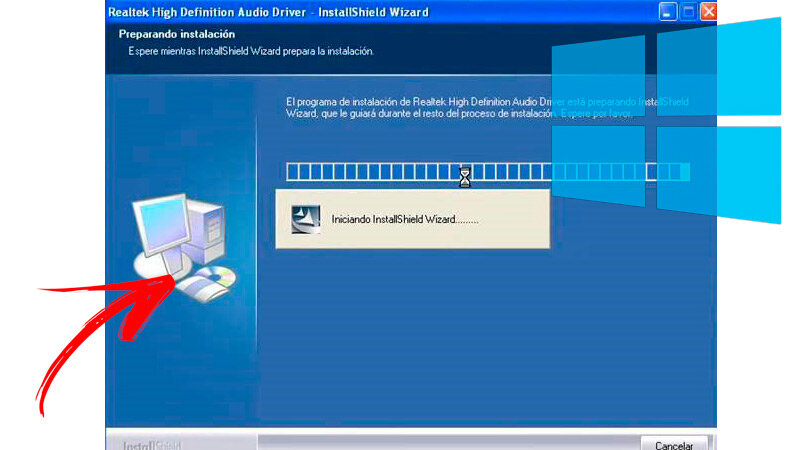Click the computer and CD illustration

(x=184, y=248)
